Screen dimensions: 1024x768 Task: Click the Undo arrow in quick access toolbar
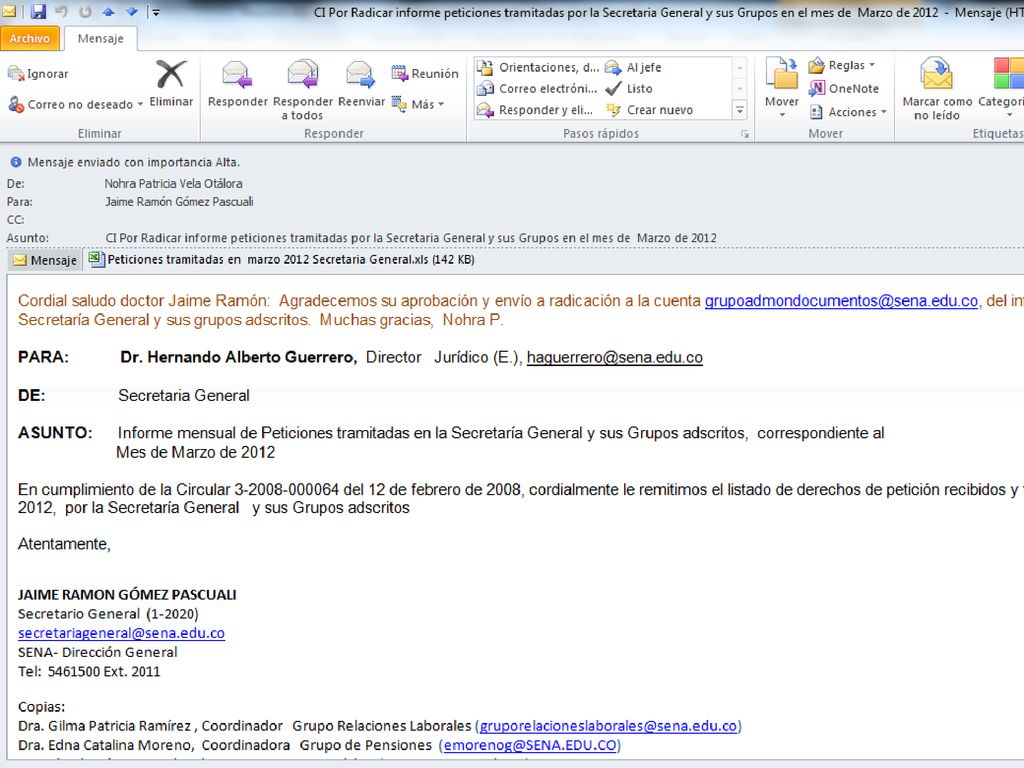tap(61, 11)
